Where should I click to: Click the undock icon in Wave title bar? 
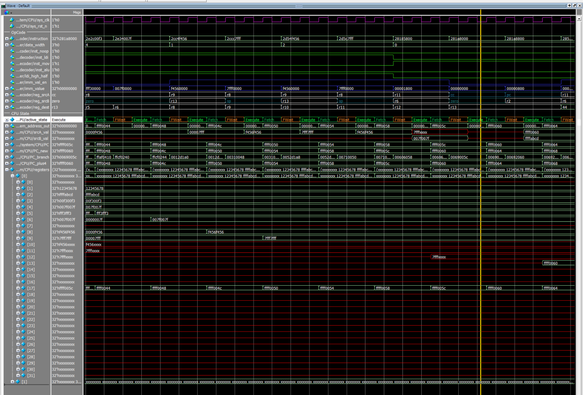tap(574, 6)
